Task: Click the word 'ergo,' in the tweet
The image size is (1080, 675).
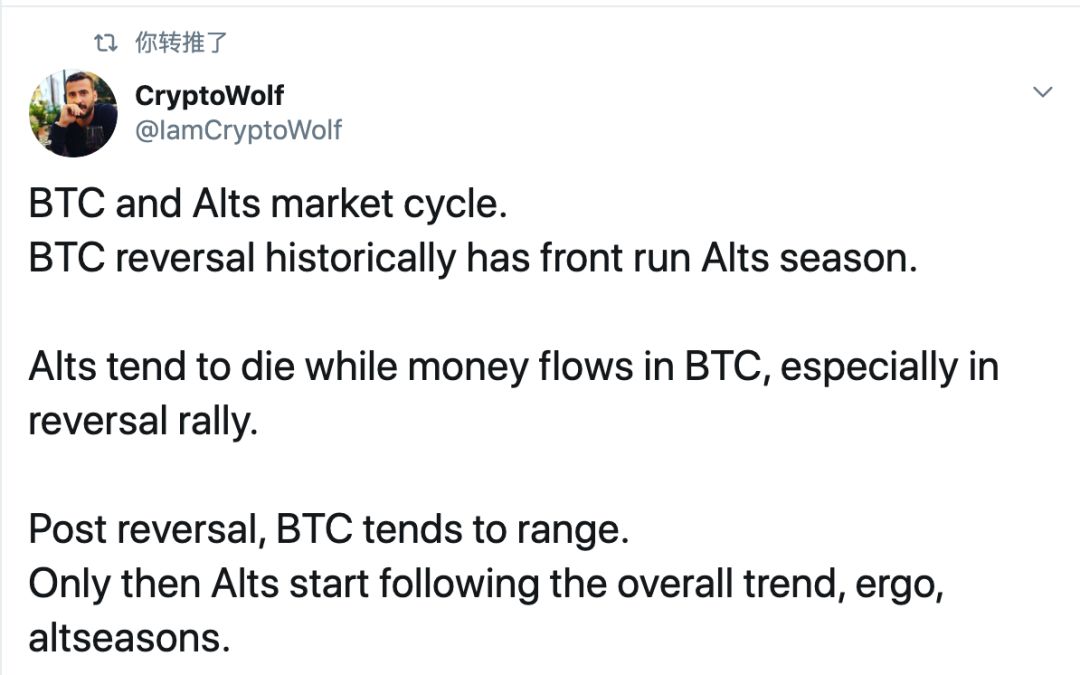Action: pyautogui.click(x=900, y=585)
